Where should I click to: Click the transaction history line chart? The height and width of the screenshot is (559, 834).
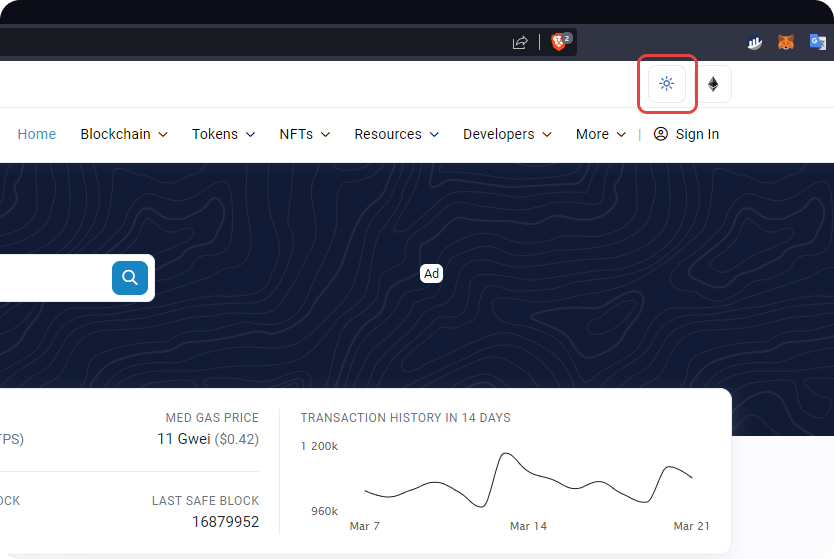pos(528,480)
